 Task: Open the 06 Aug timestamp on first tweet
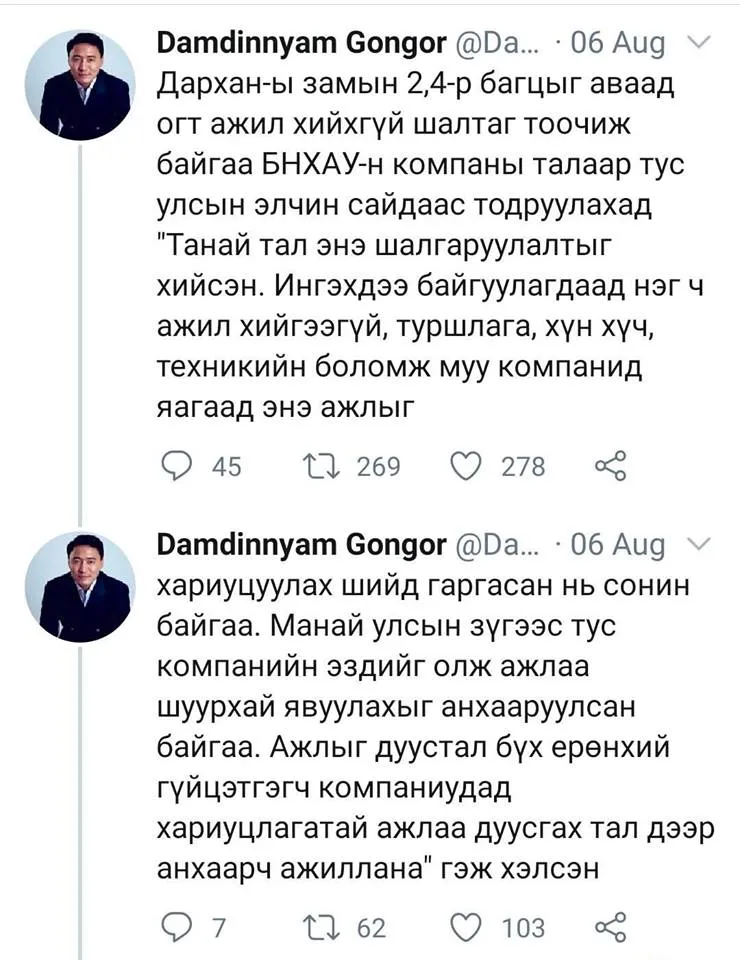(x=618, y=43)
